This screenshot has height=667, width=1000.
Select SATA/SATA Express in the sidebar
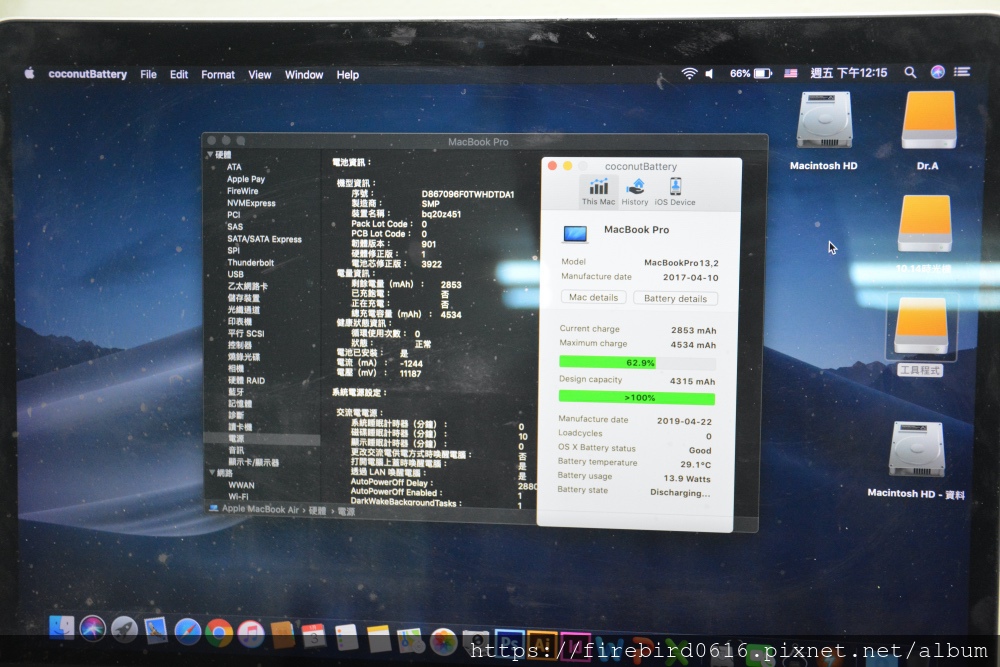tap(264, 239)
